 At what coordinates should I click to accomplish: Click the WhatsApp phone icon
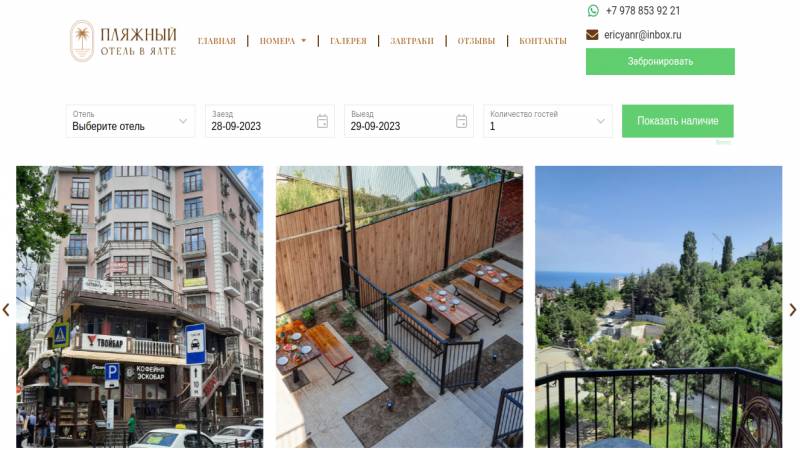(593, 11)
